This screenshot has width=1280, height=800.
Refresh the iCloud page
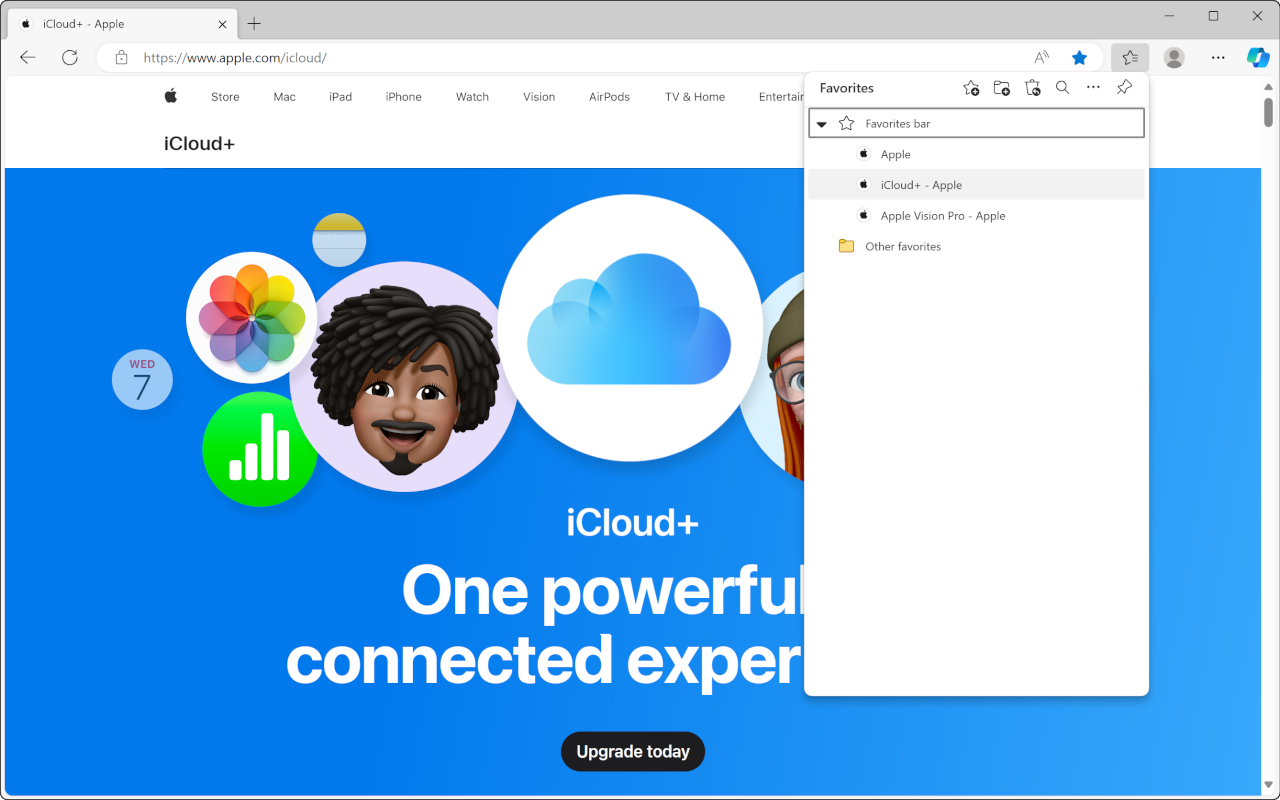[x=70, y=57]
